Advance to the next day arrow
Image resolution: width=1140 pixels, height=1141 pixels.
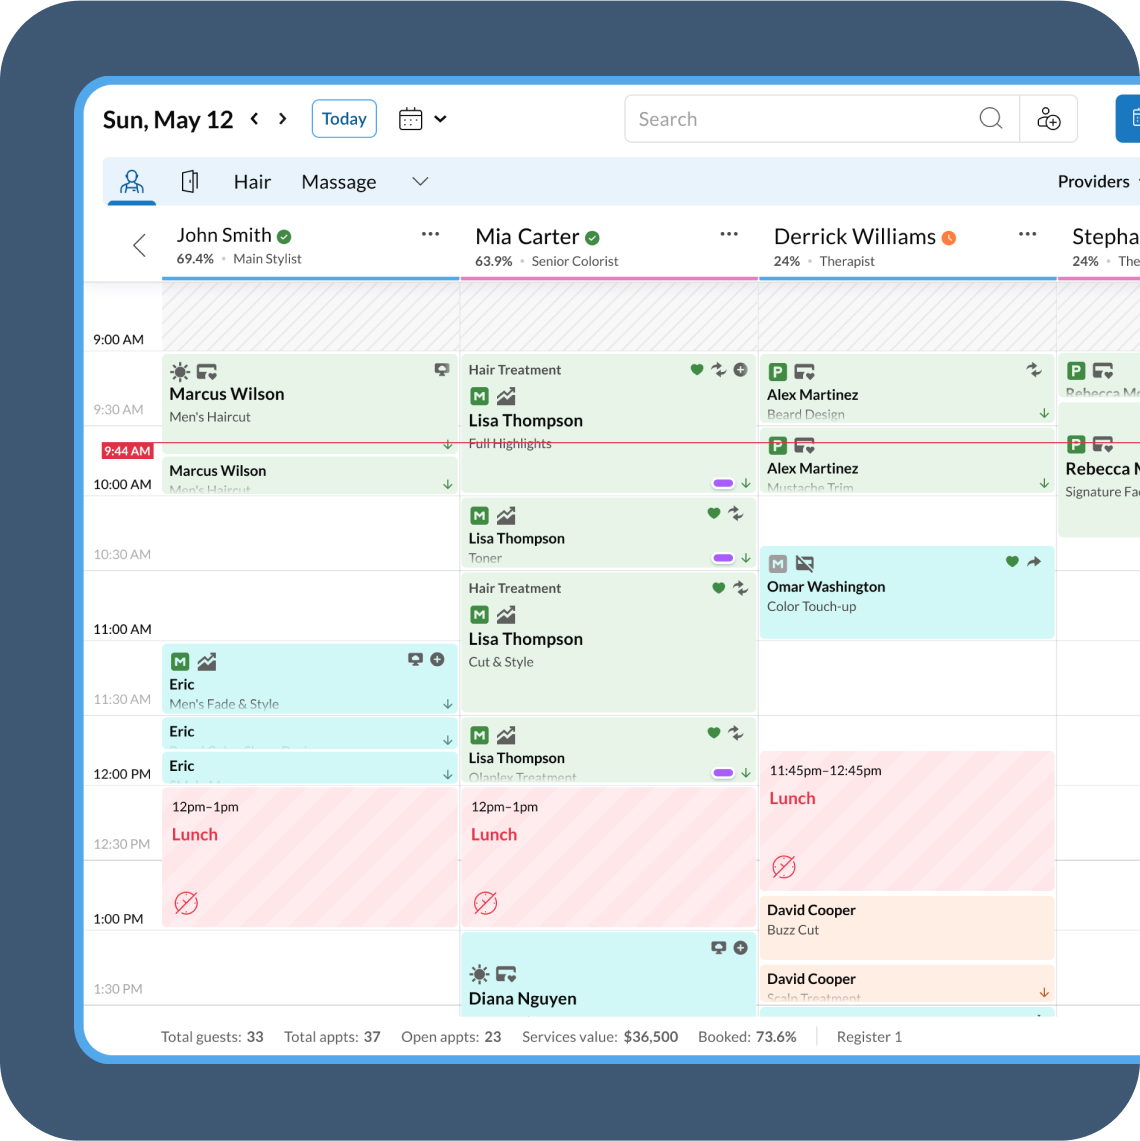283,119
